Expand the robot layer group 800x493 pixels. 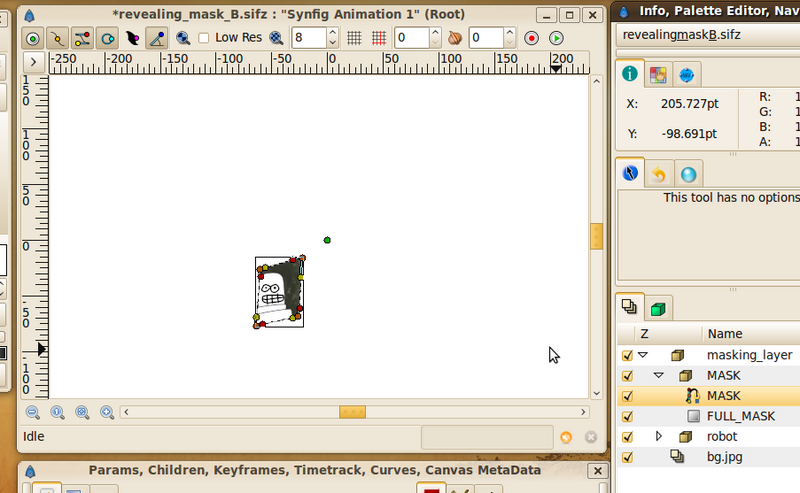click(659, 436)
